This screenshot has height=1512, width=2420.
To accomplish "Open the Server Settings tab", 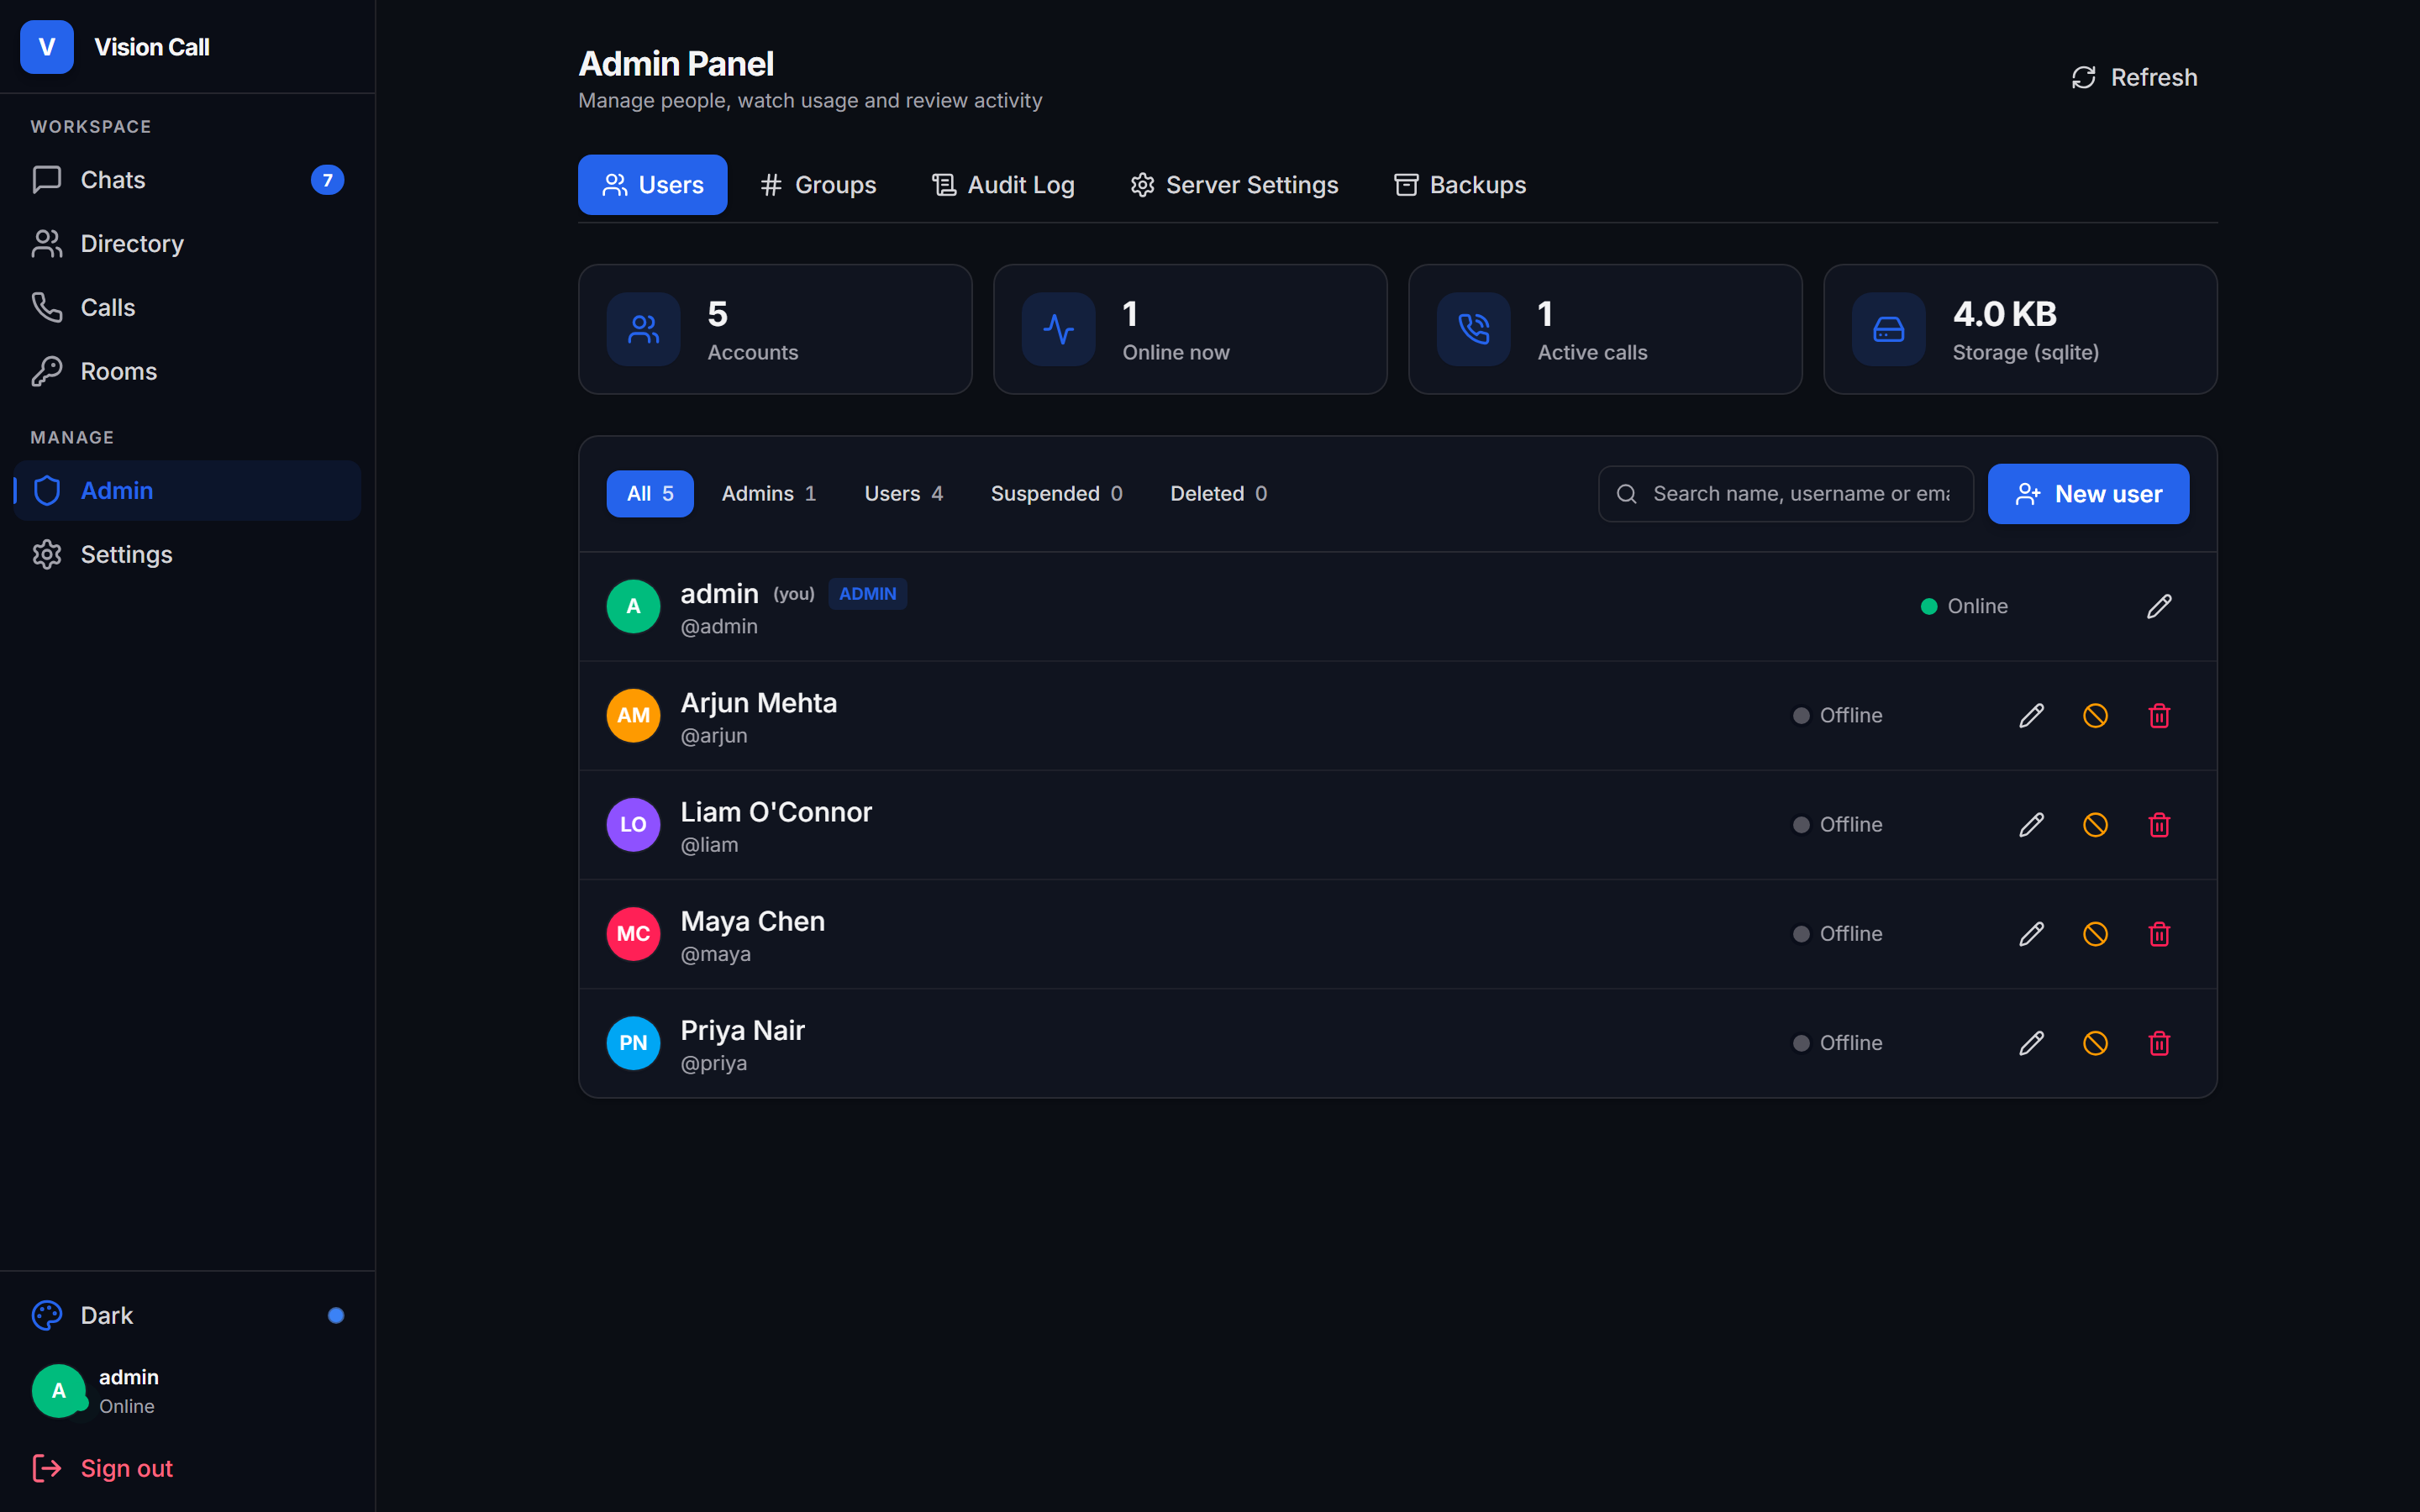I will coord(1234,185).
